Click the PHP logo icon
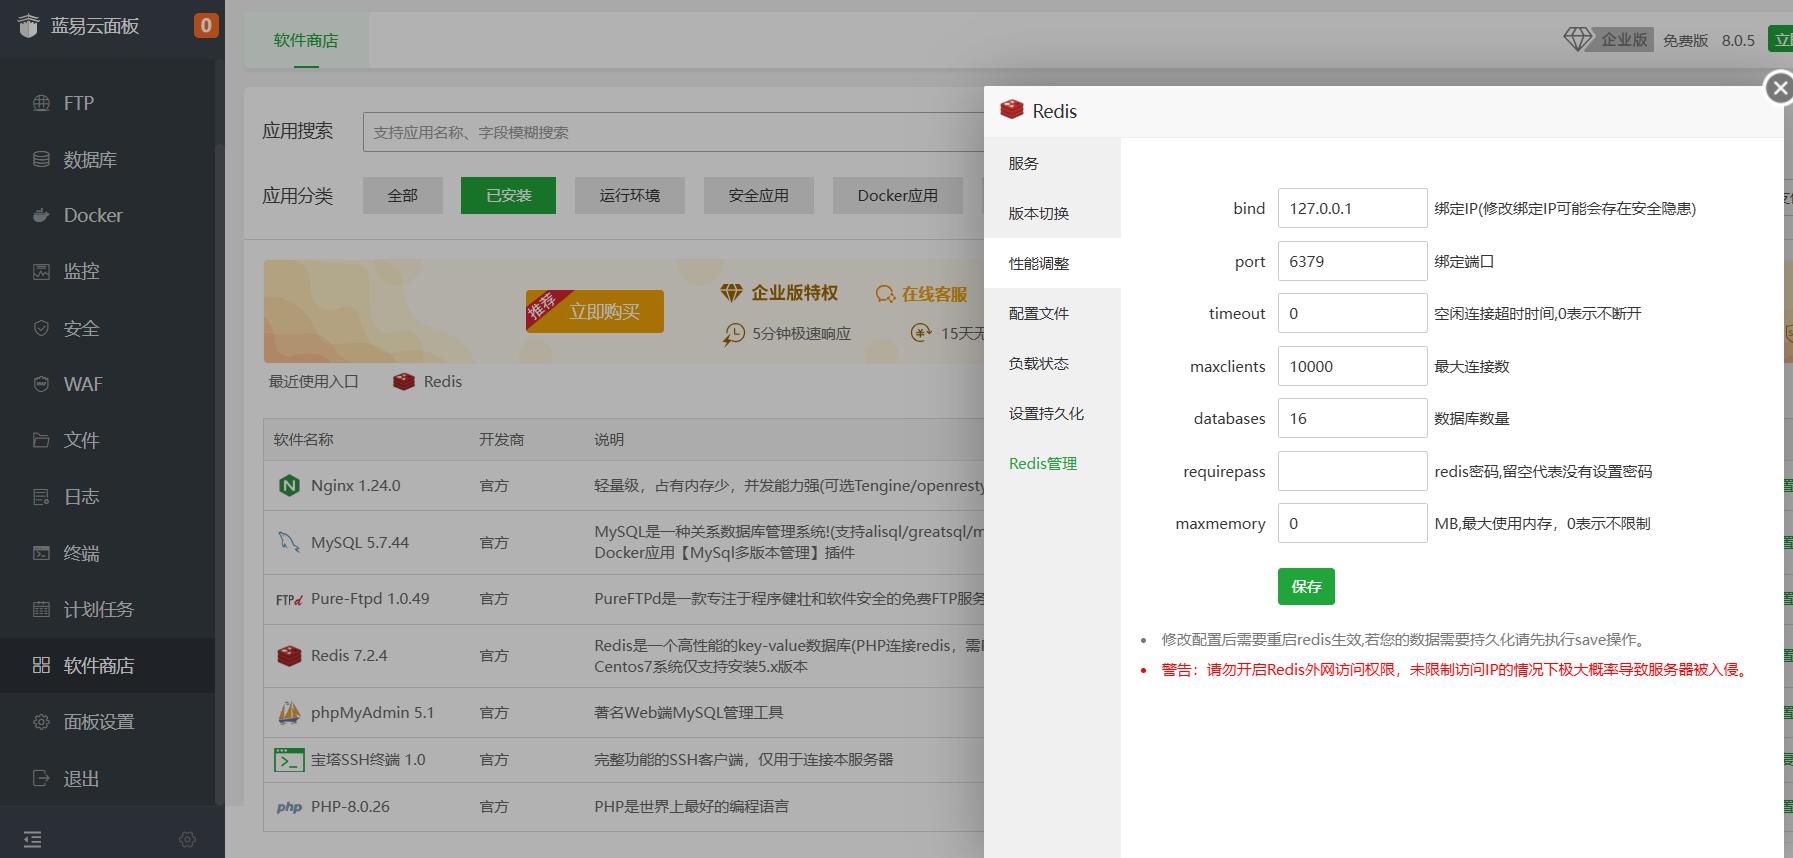 (289, 807)
